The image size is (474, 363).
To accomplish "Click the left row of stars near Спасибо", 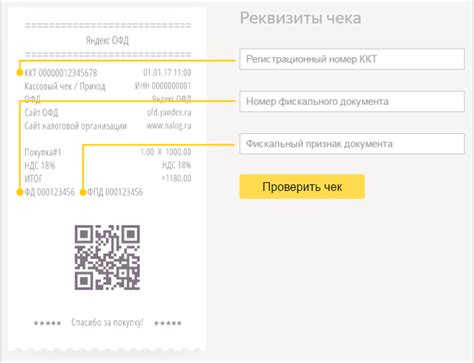I will (47, 323).
